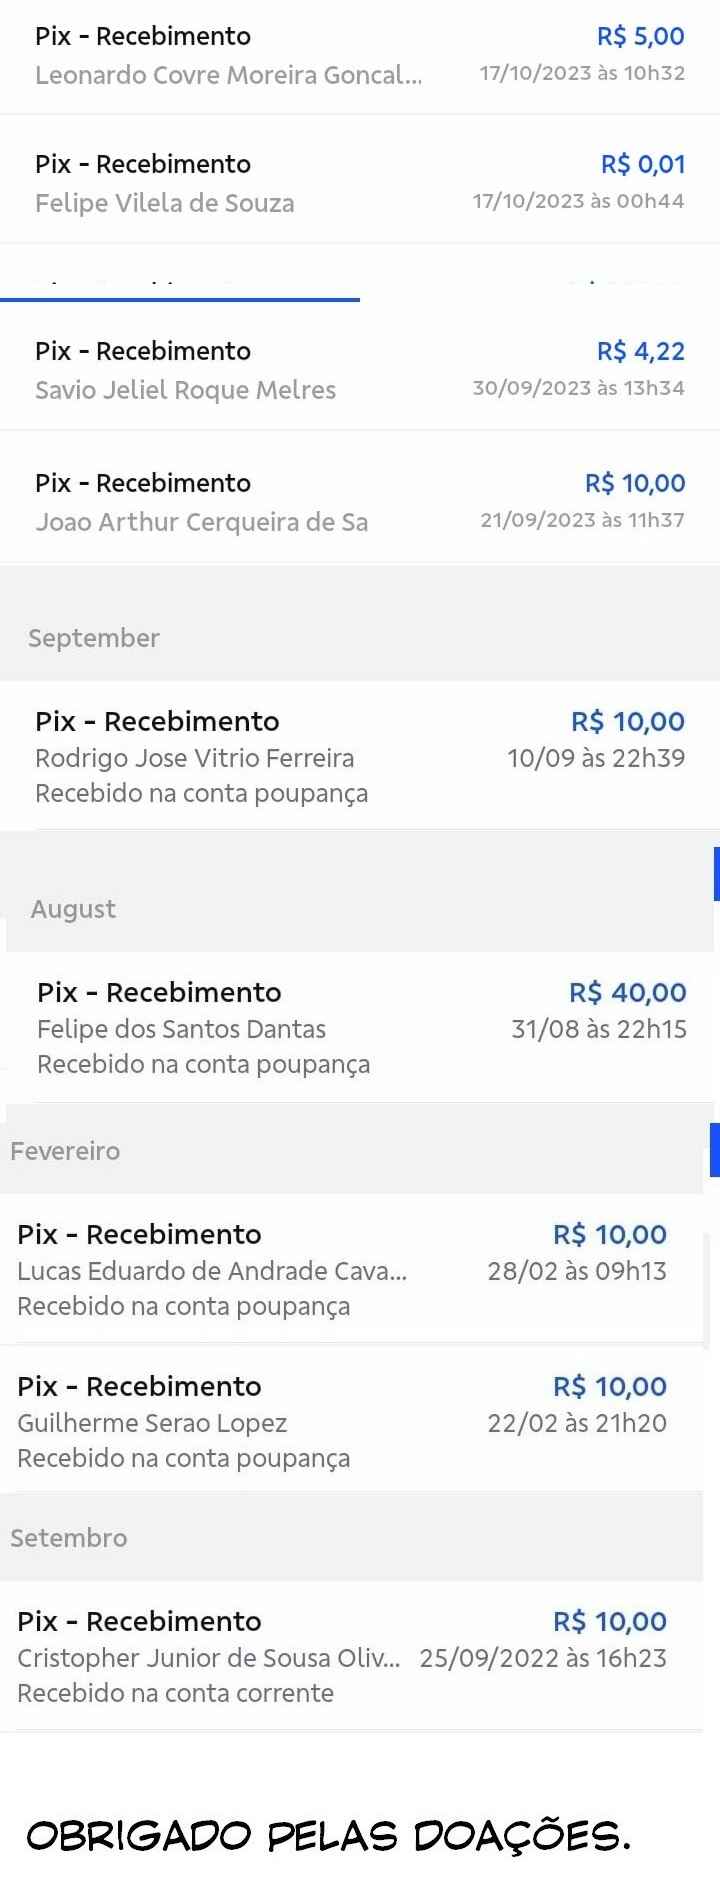Click the blue horizontal indicator line
The image size is (720, 1902).
pyautogui.click(x=180, y=298)
